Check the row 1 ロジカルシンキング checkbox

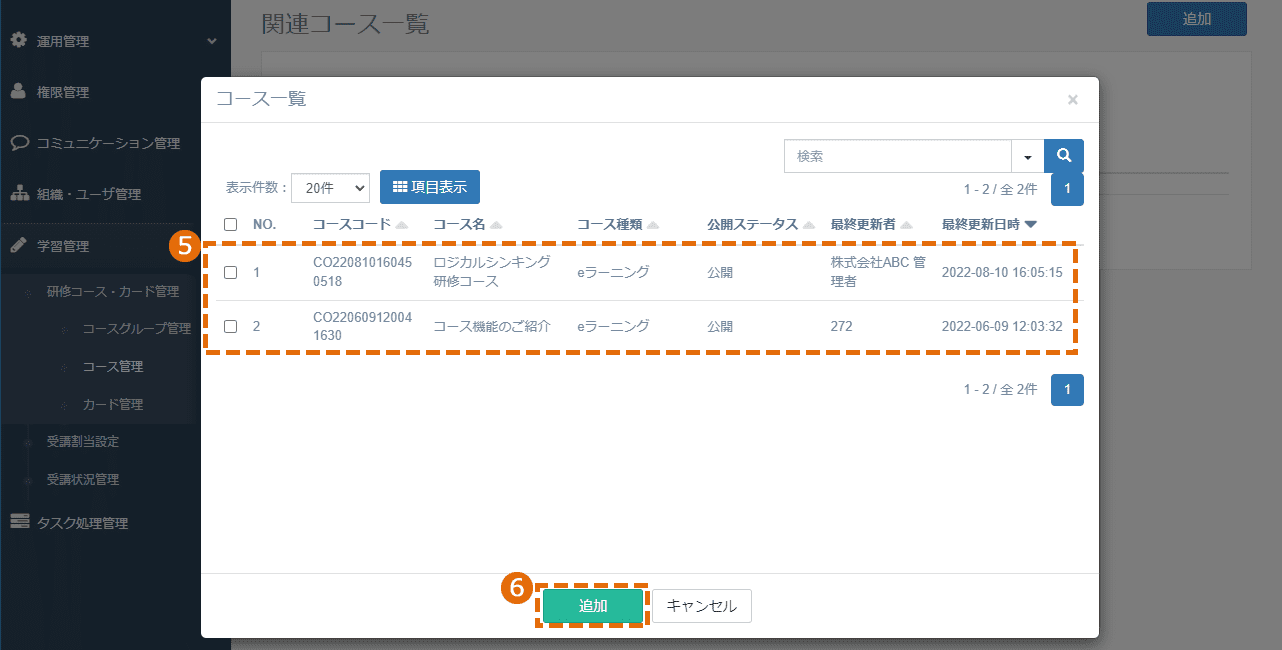click(231, 272)
